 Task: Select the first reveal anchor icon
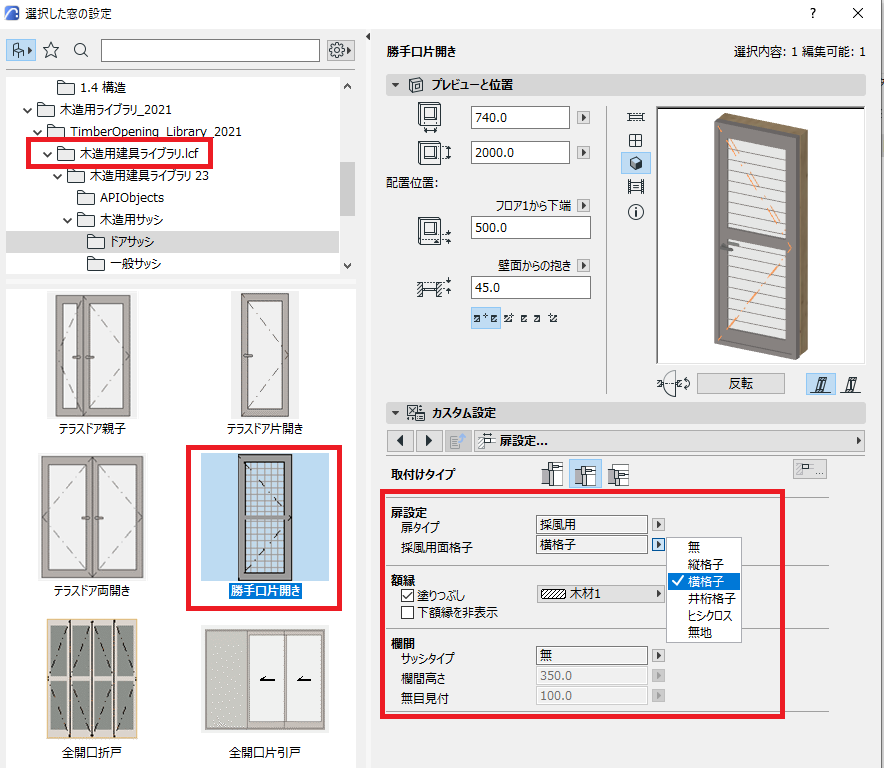[485, 318]
